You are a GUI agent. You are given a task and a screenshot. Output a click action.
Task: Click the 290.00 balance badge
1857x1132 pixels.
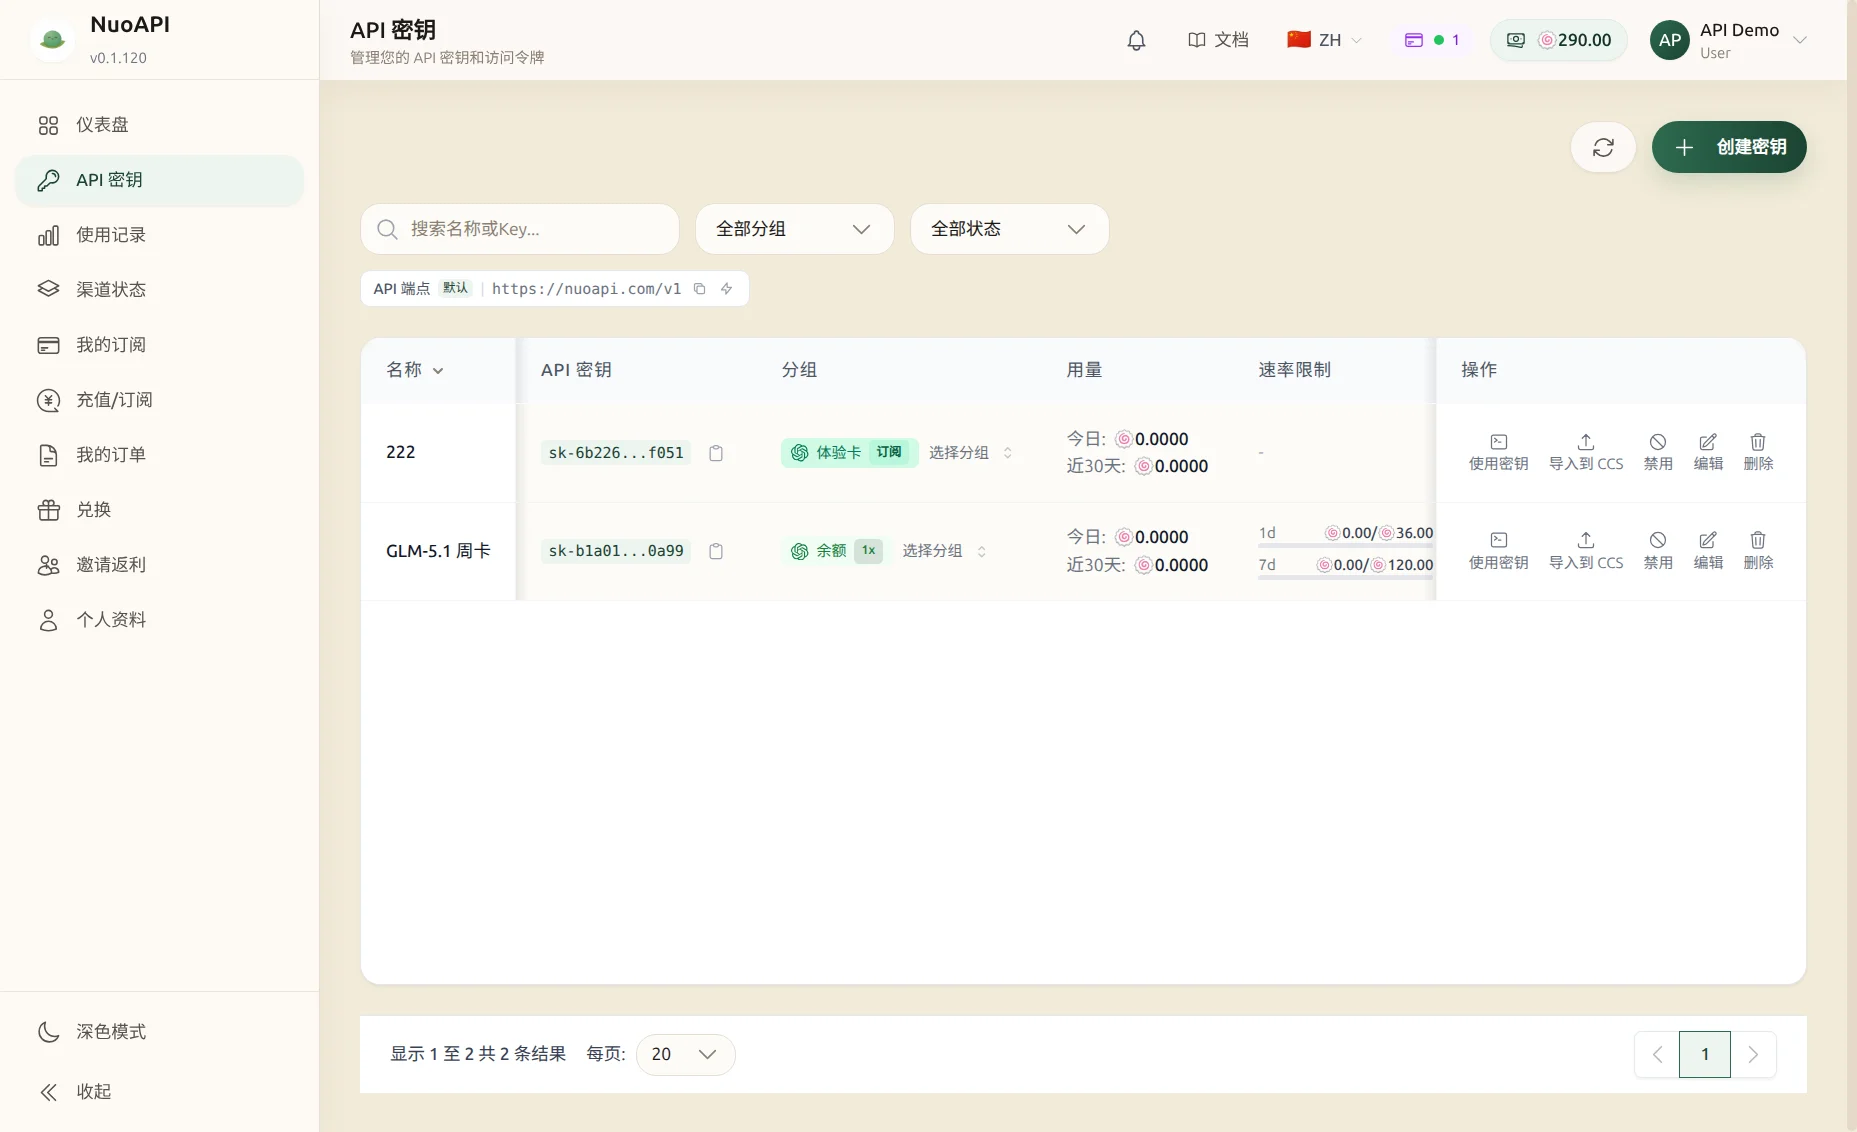[x=1558, y=40]
